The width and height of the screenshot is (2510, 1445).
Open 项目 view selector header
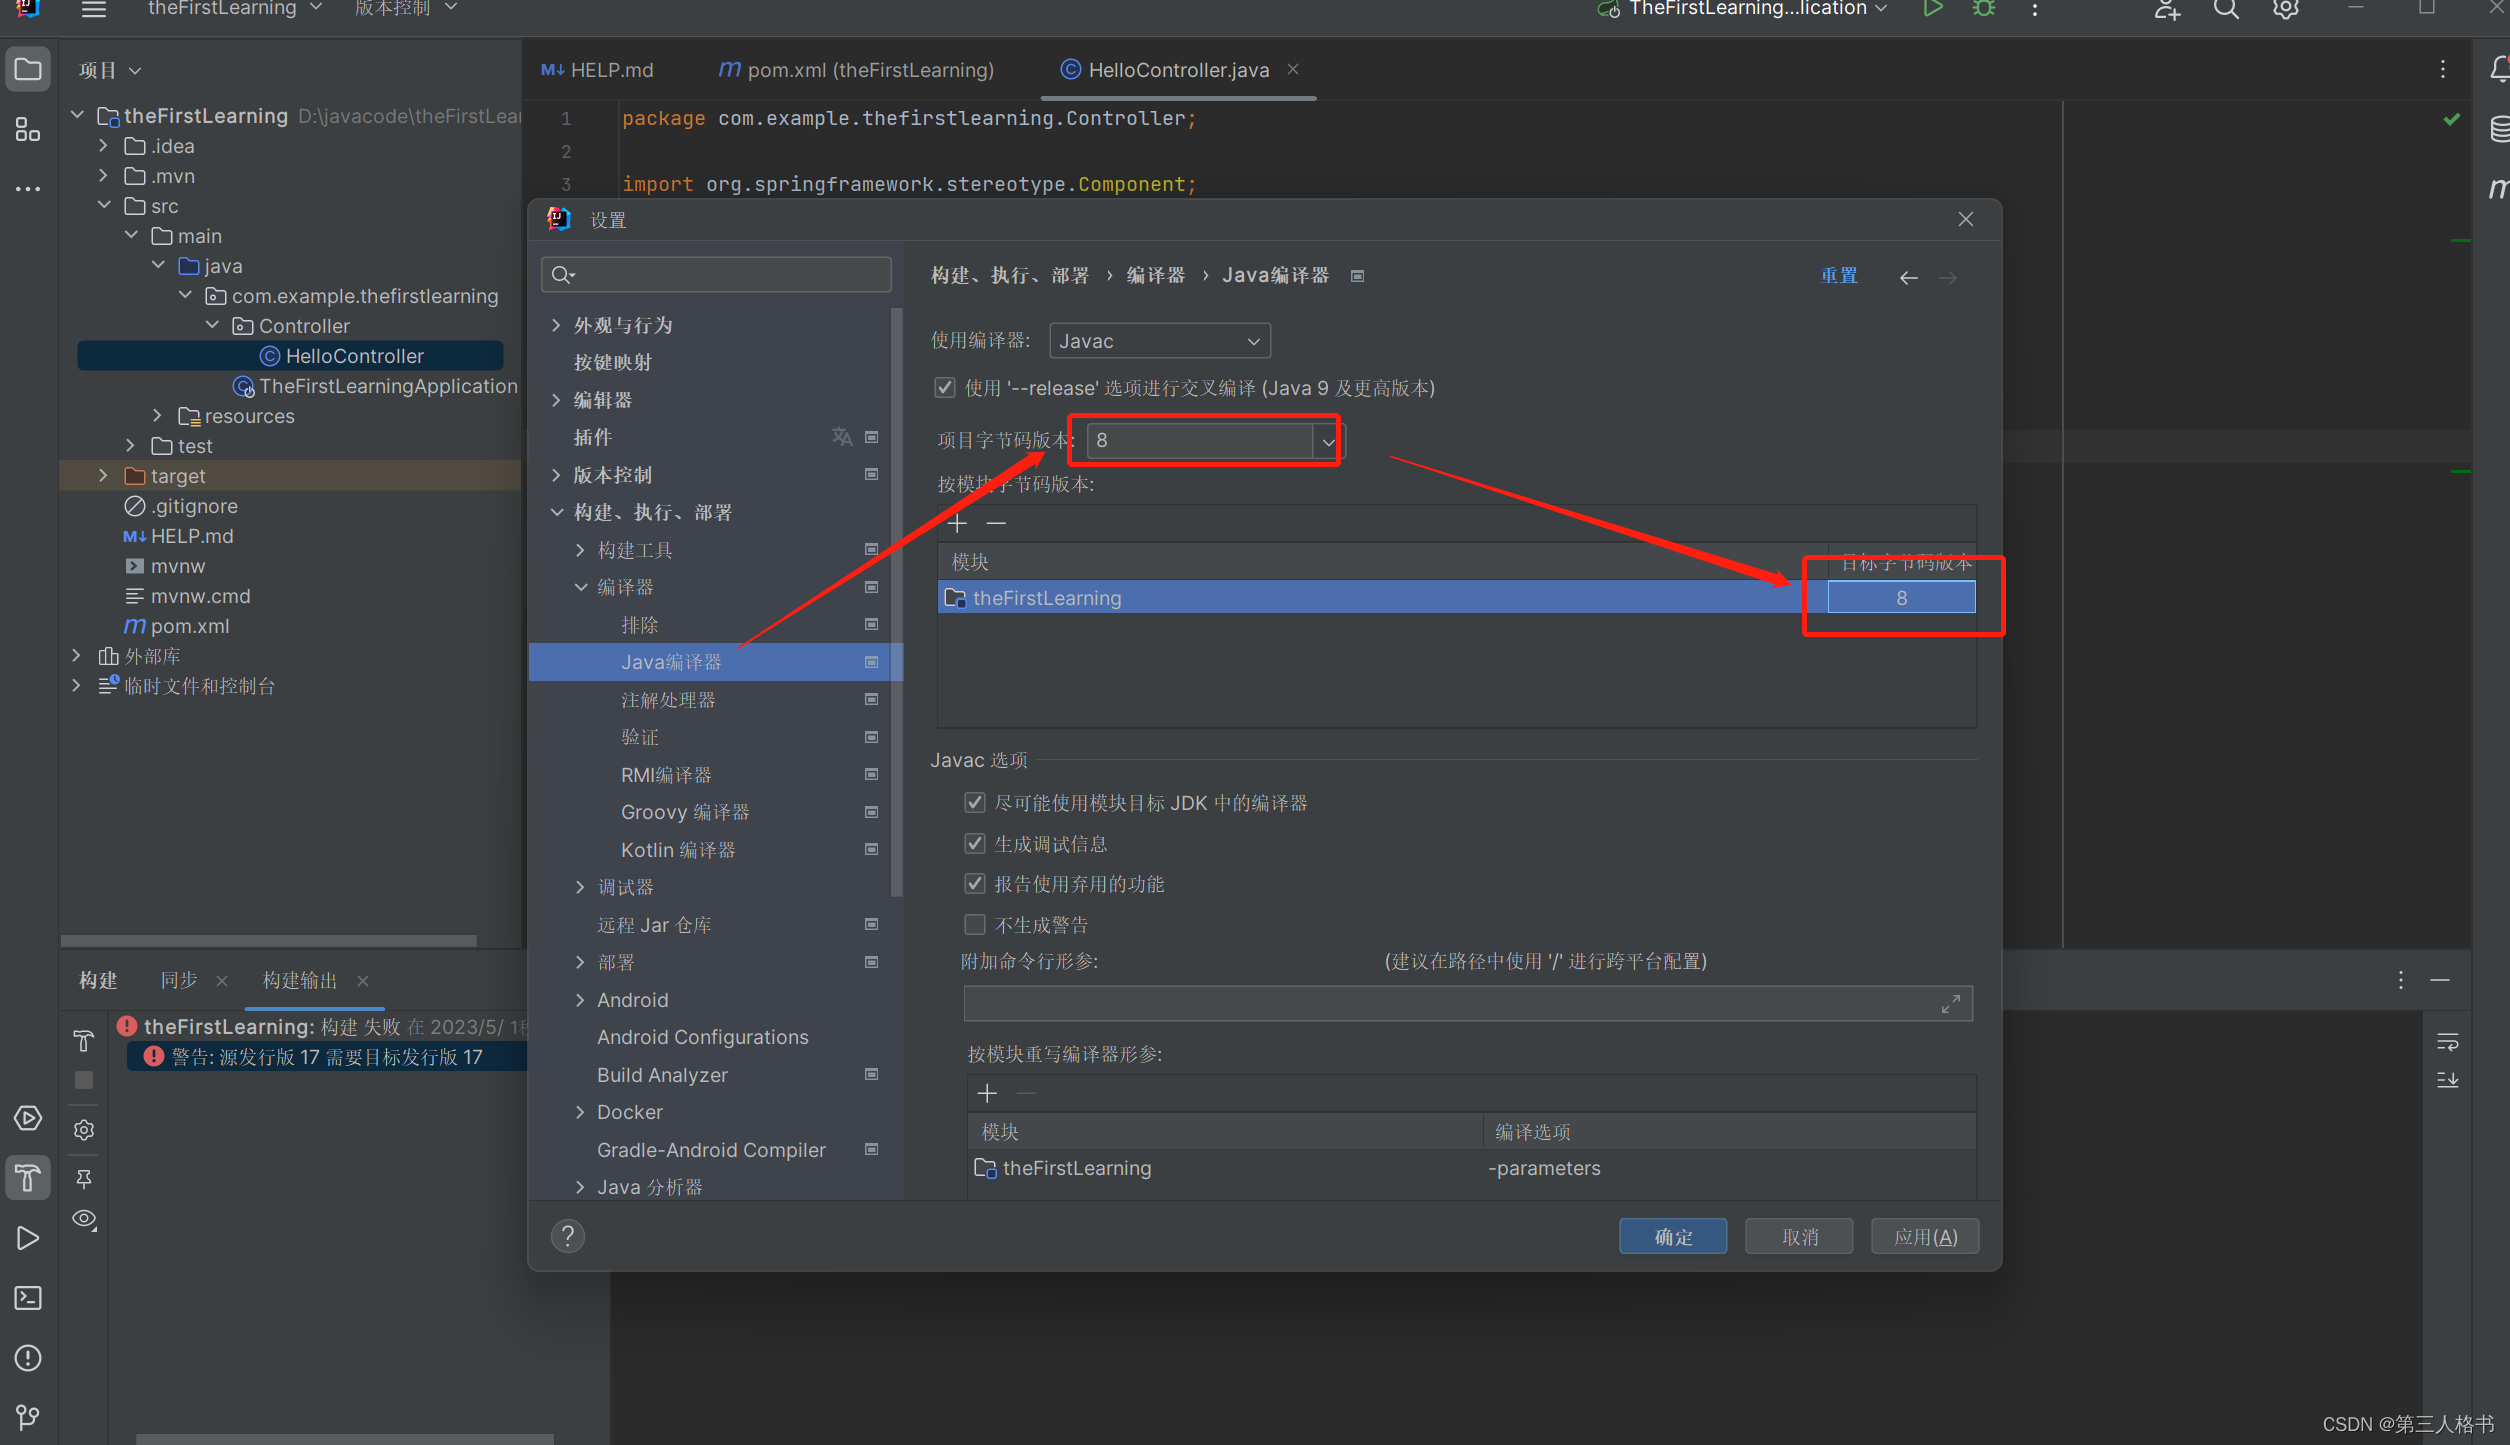109,71
